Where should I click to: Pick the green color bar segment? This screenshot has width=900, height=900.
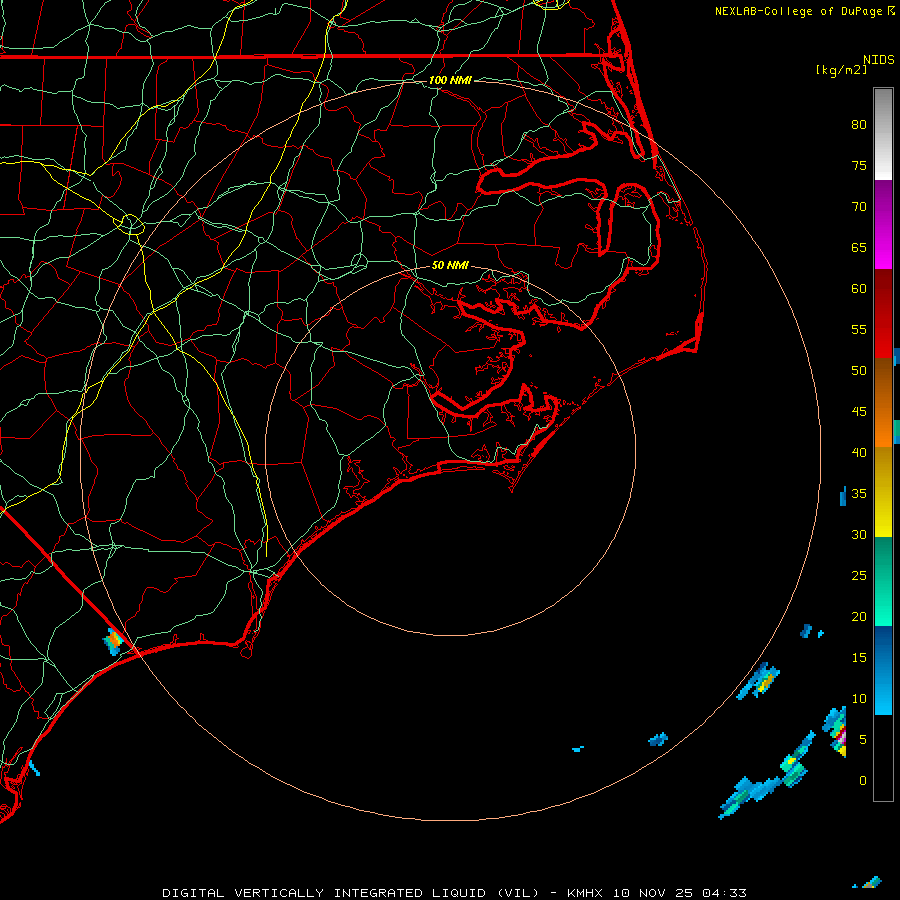(x=883, y=581)
